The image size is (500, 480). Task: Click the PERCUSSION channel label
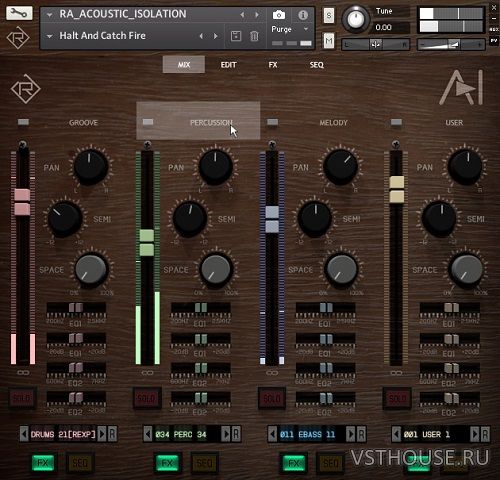(x=211, y=123)
